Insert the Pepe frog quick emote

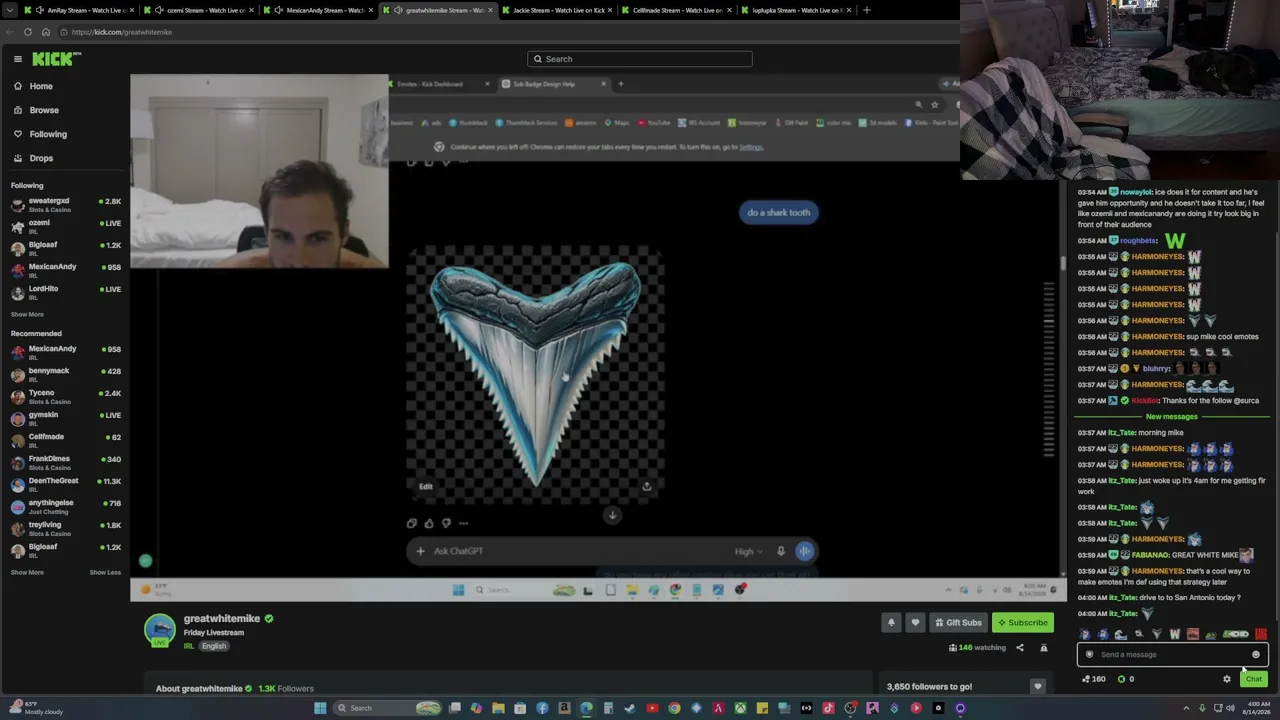tap(1211, 634)
